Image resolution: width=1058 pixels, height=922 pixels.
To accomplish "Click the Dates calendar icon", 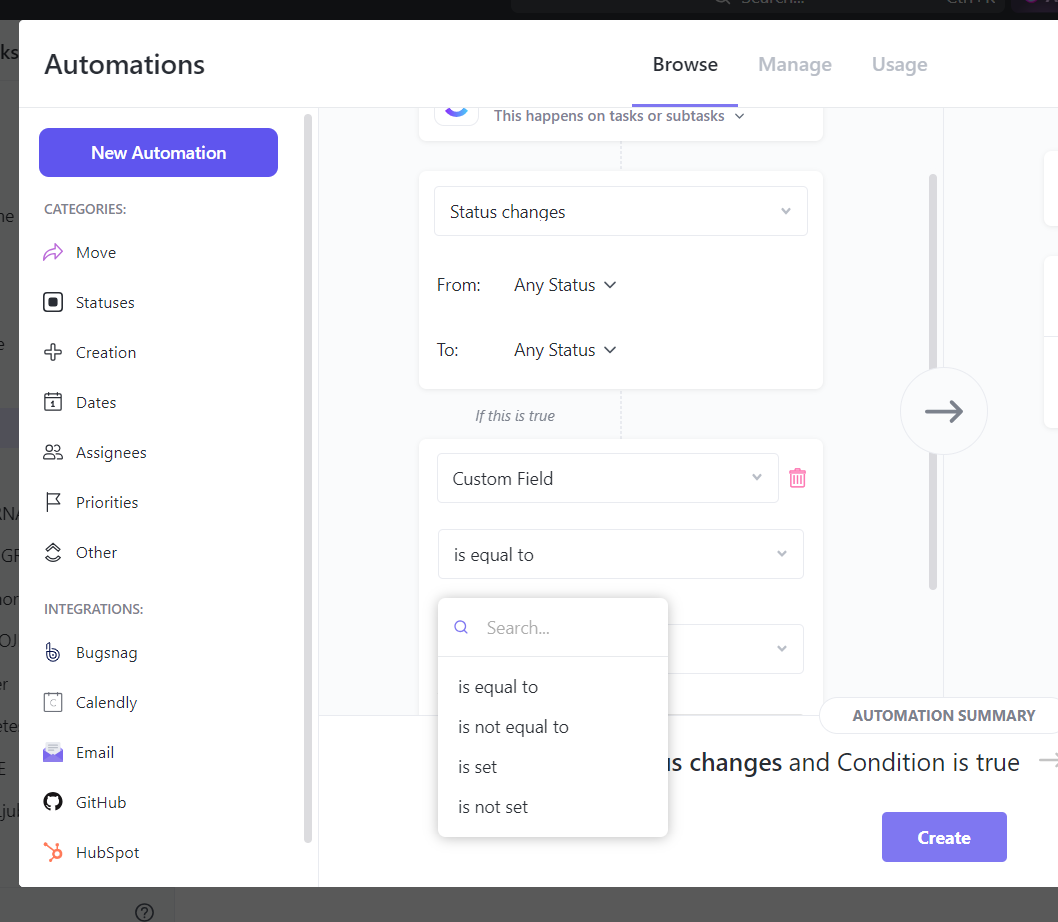I will coord(53,402).
